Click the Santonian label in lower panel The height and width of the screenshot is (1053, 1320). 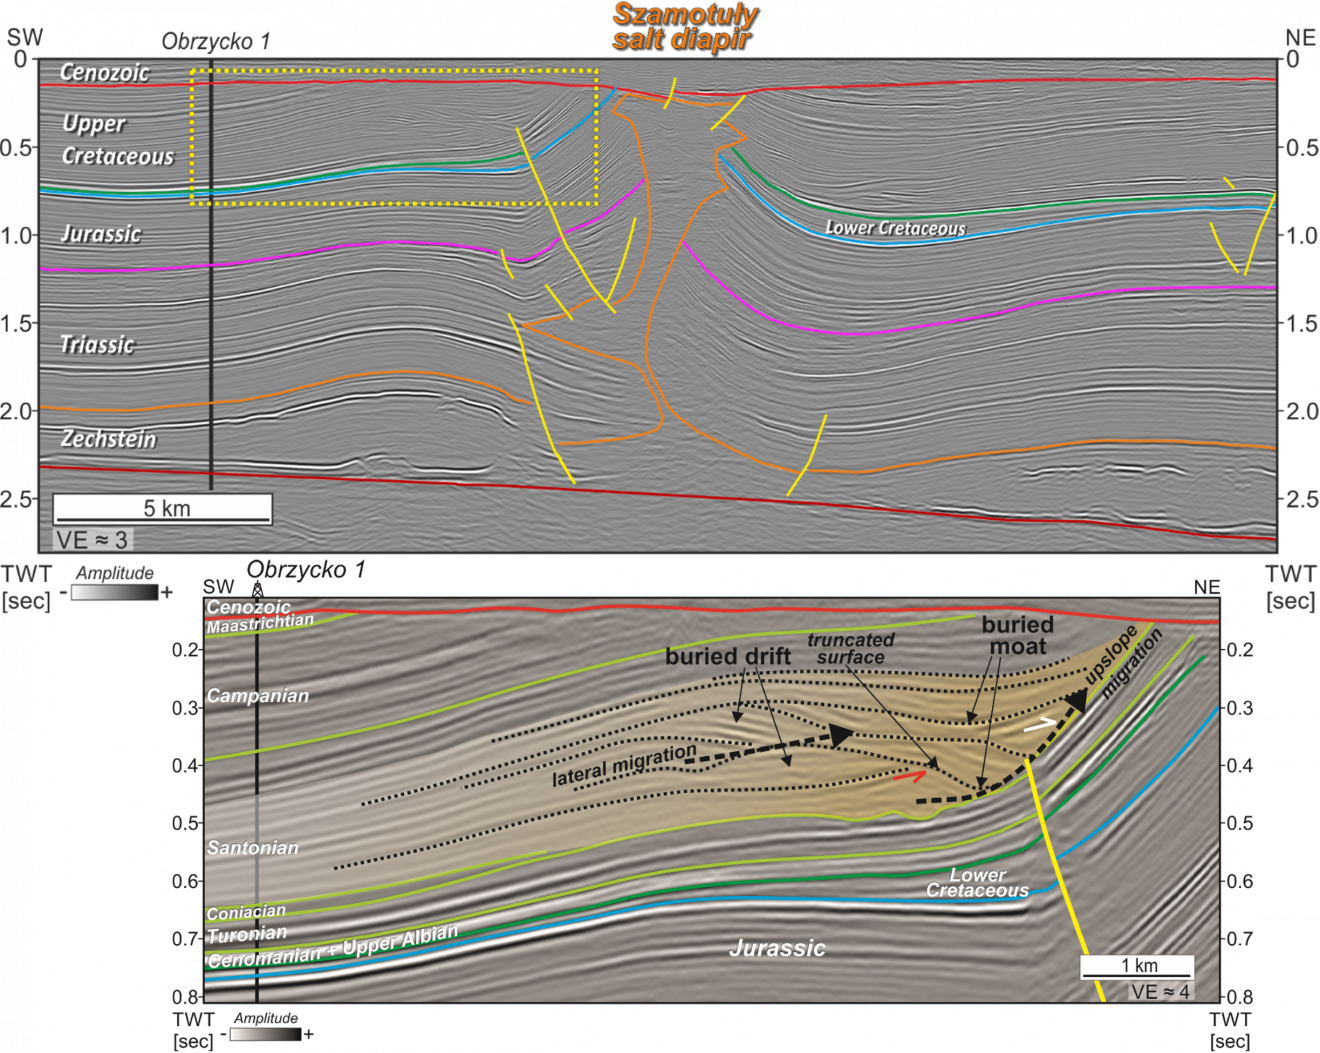click(252, 848)
